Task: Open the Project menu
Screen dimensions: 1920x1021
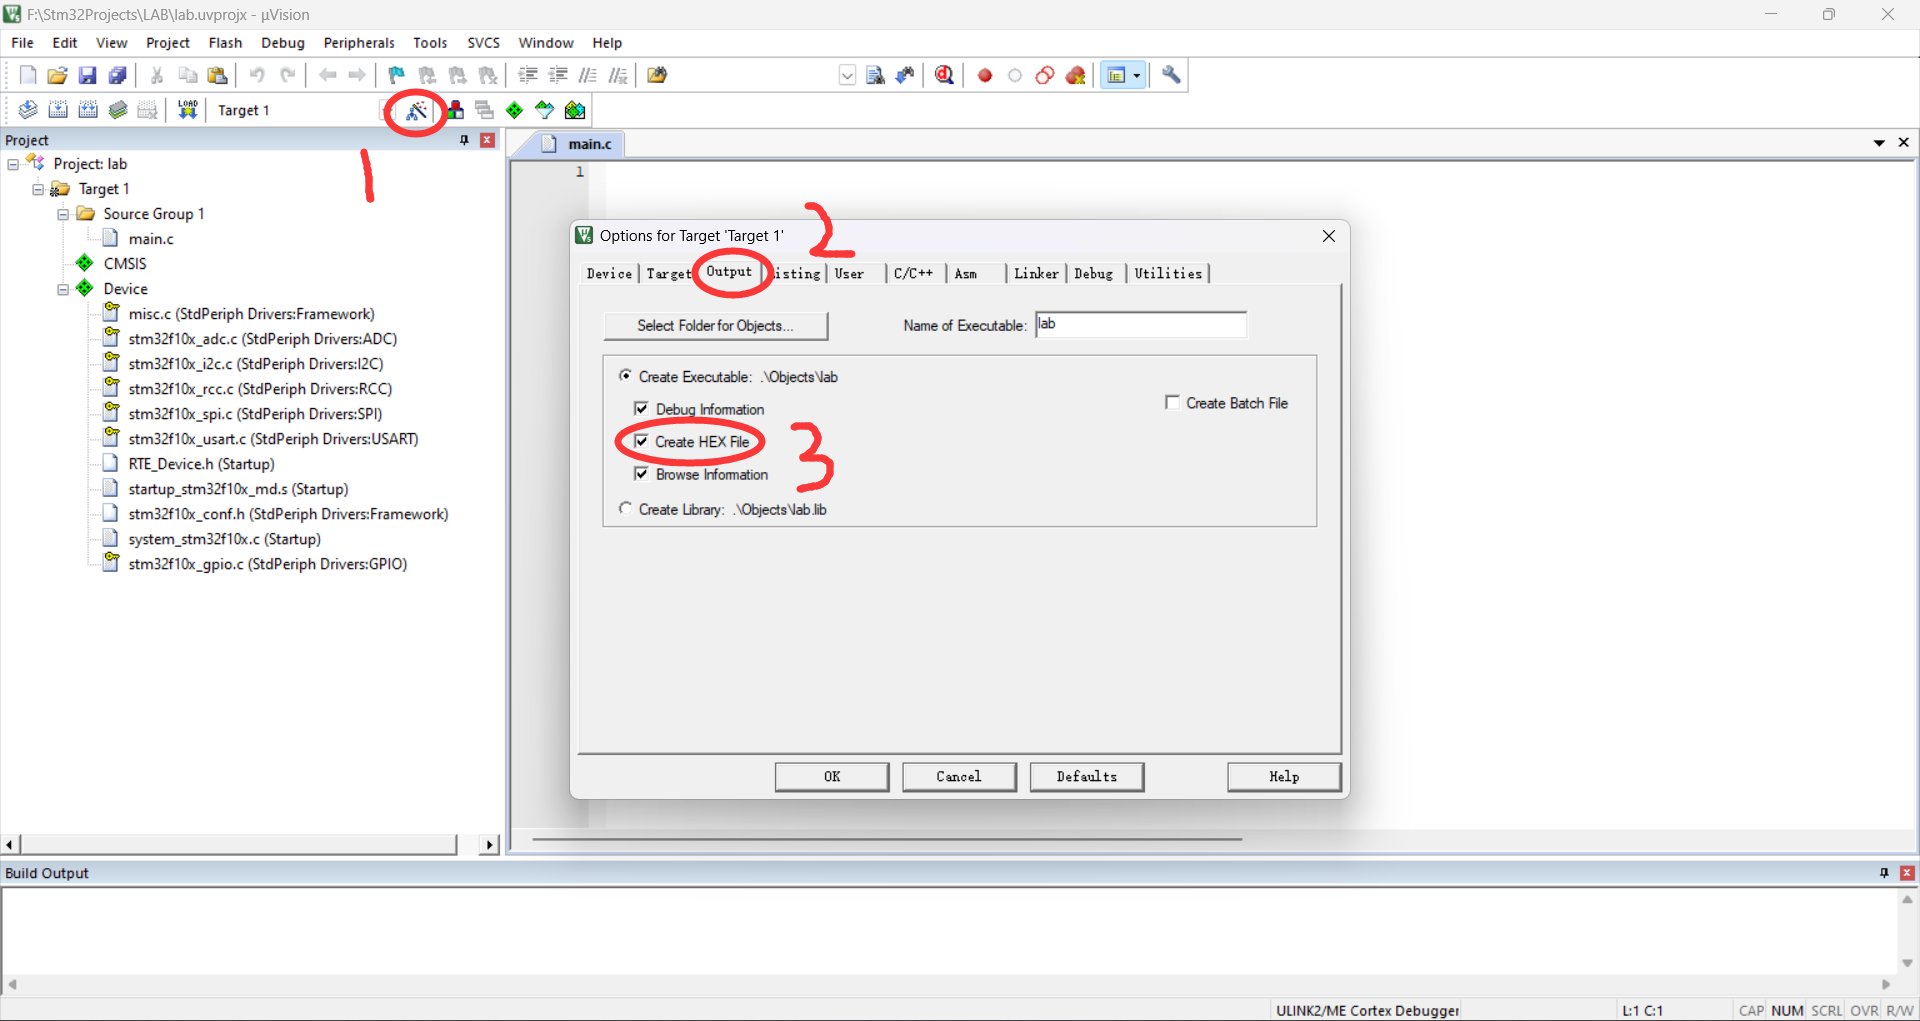Action: [x=167, y=42]
